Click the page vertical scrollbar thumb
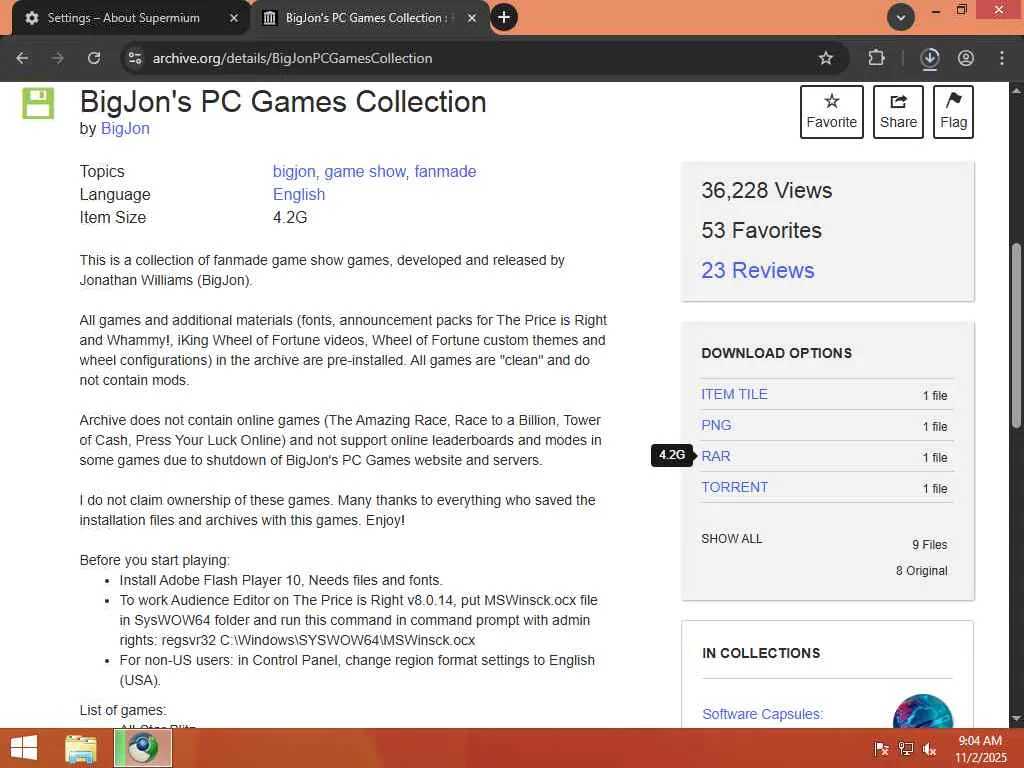The height and width of the screenshot is (768, 1024). pyautogui.click(x=1016, y=336)
